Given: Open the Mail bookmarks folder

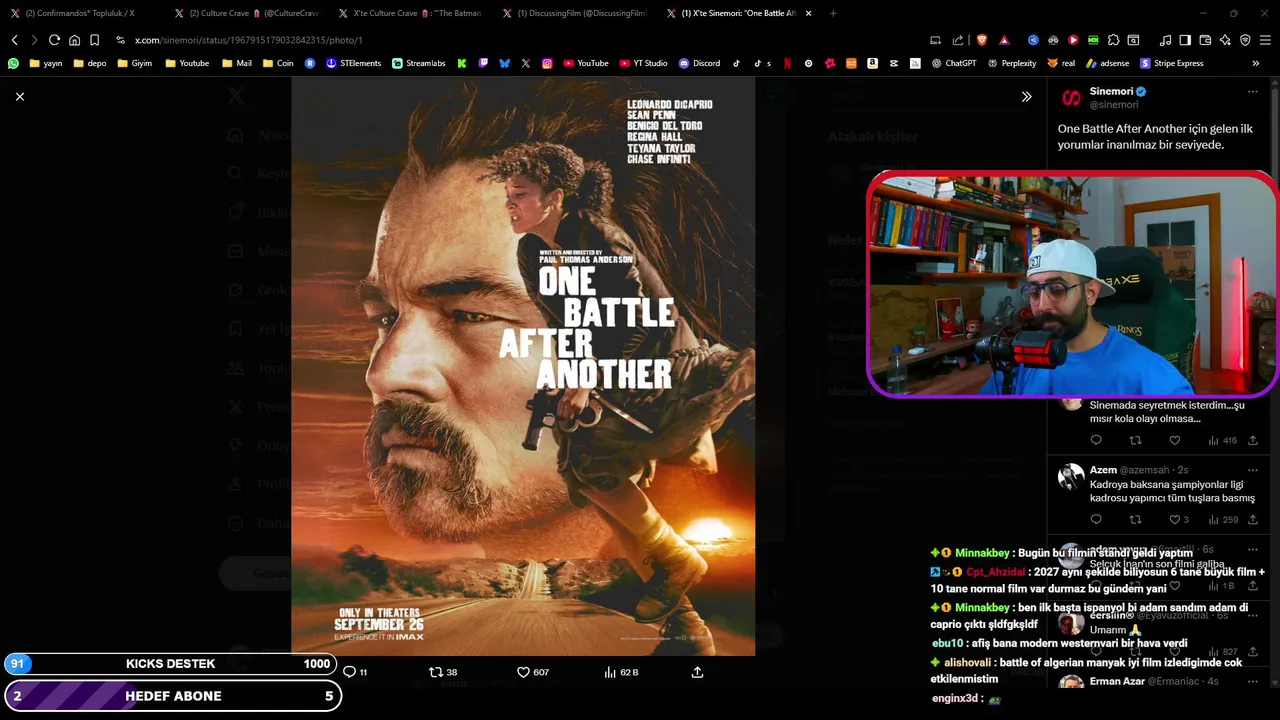Looking at the screenshot, I should click(237, 63).
